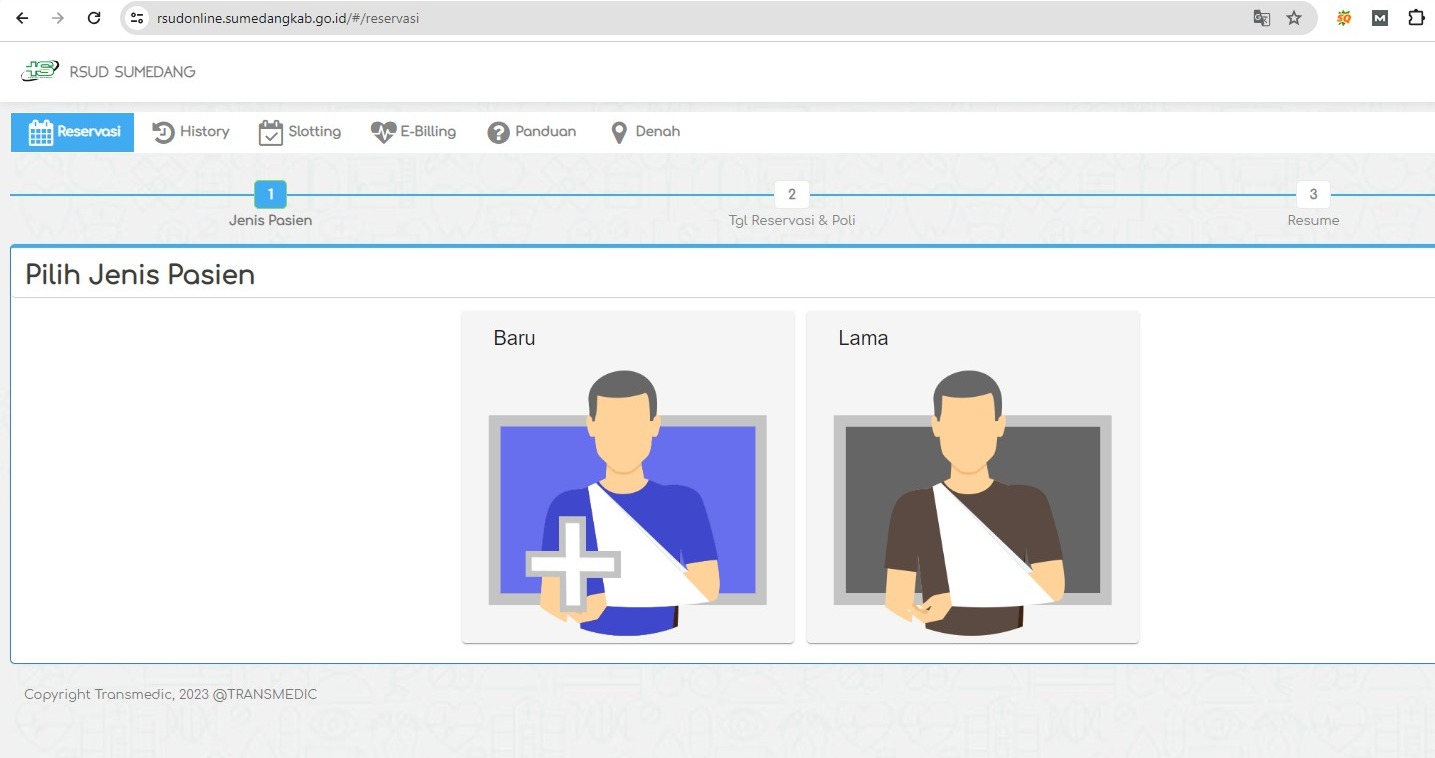Jump to step 2 Tgl Reservasi & Poli

point(791,195)
